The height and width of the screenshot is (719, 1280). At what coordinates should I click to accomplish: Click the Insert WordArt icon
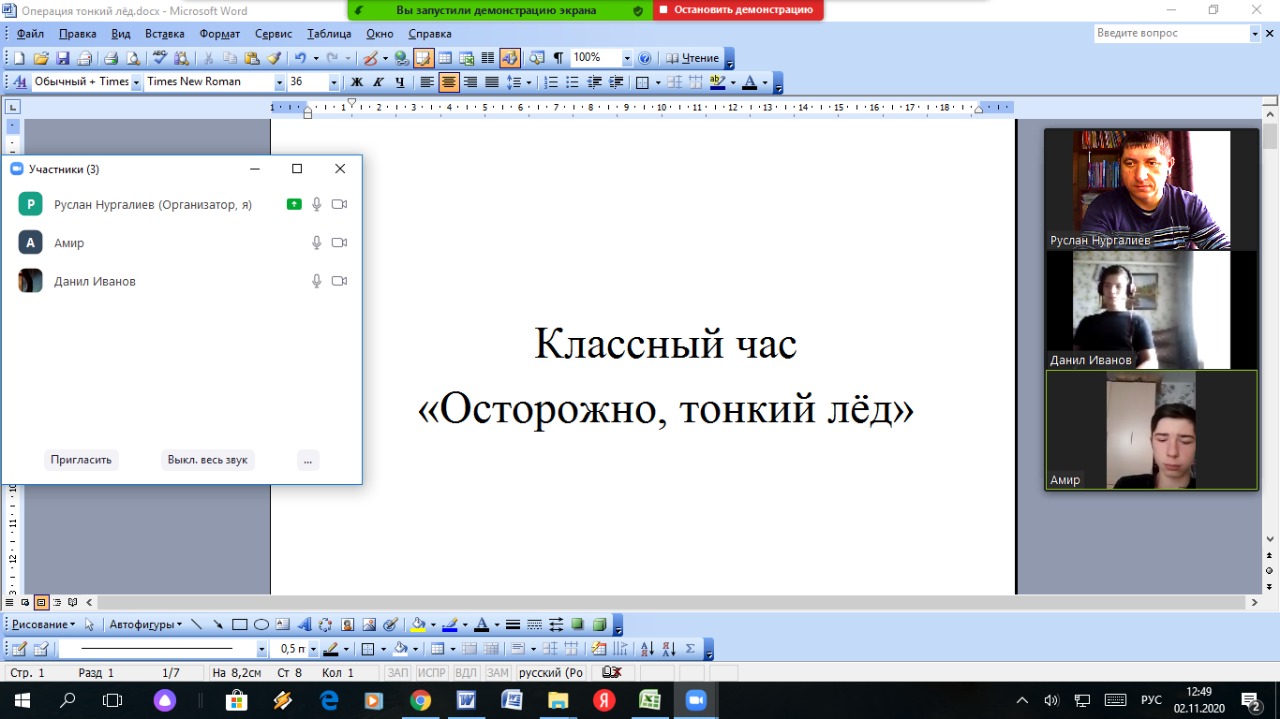(305, 625)
